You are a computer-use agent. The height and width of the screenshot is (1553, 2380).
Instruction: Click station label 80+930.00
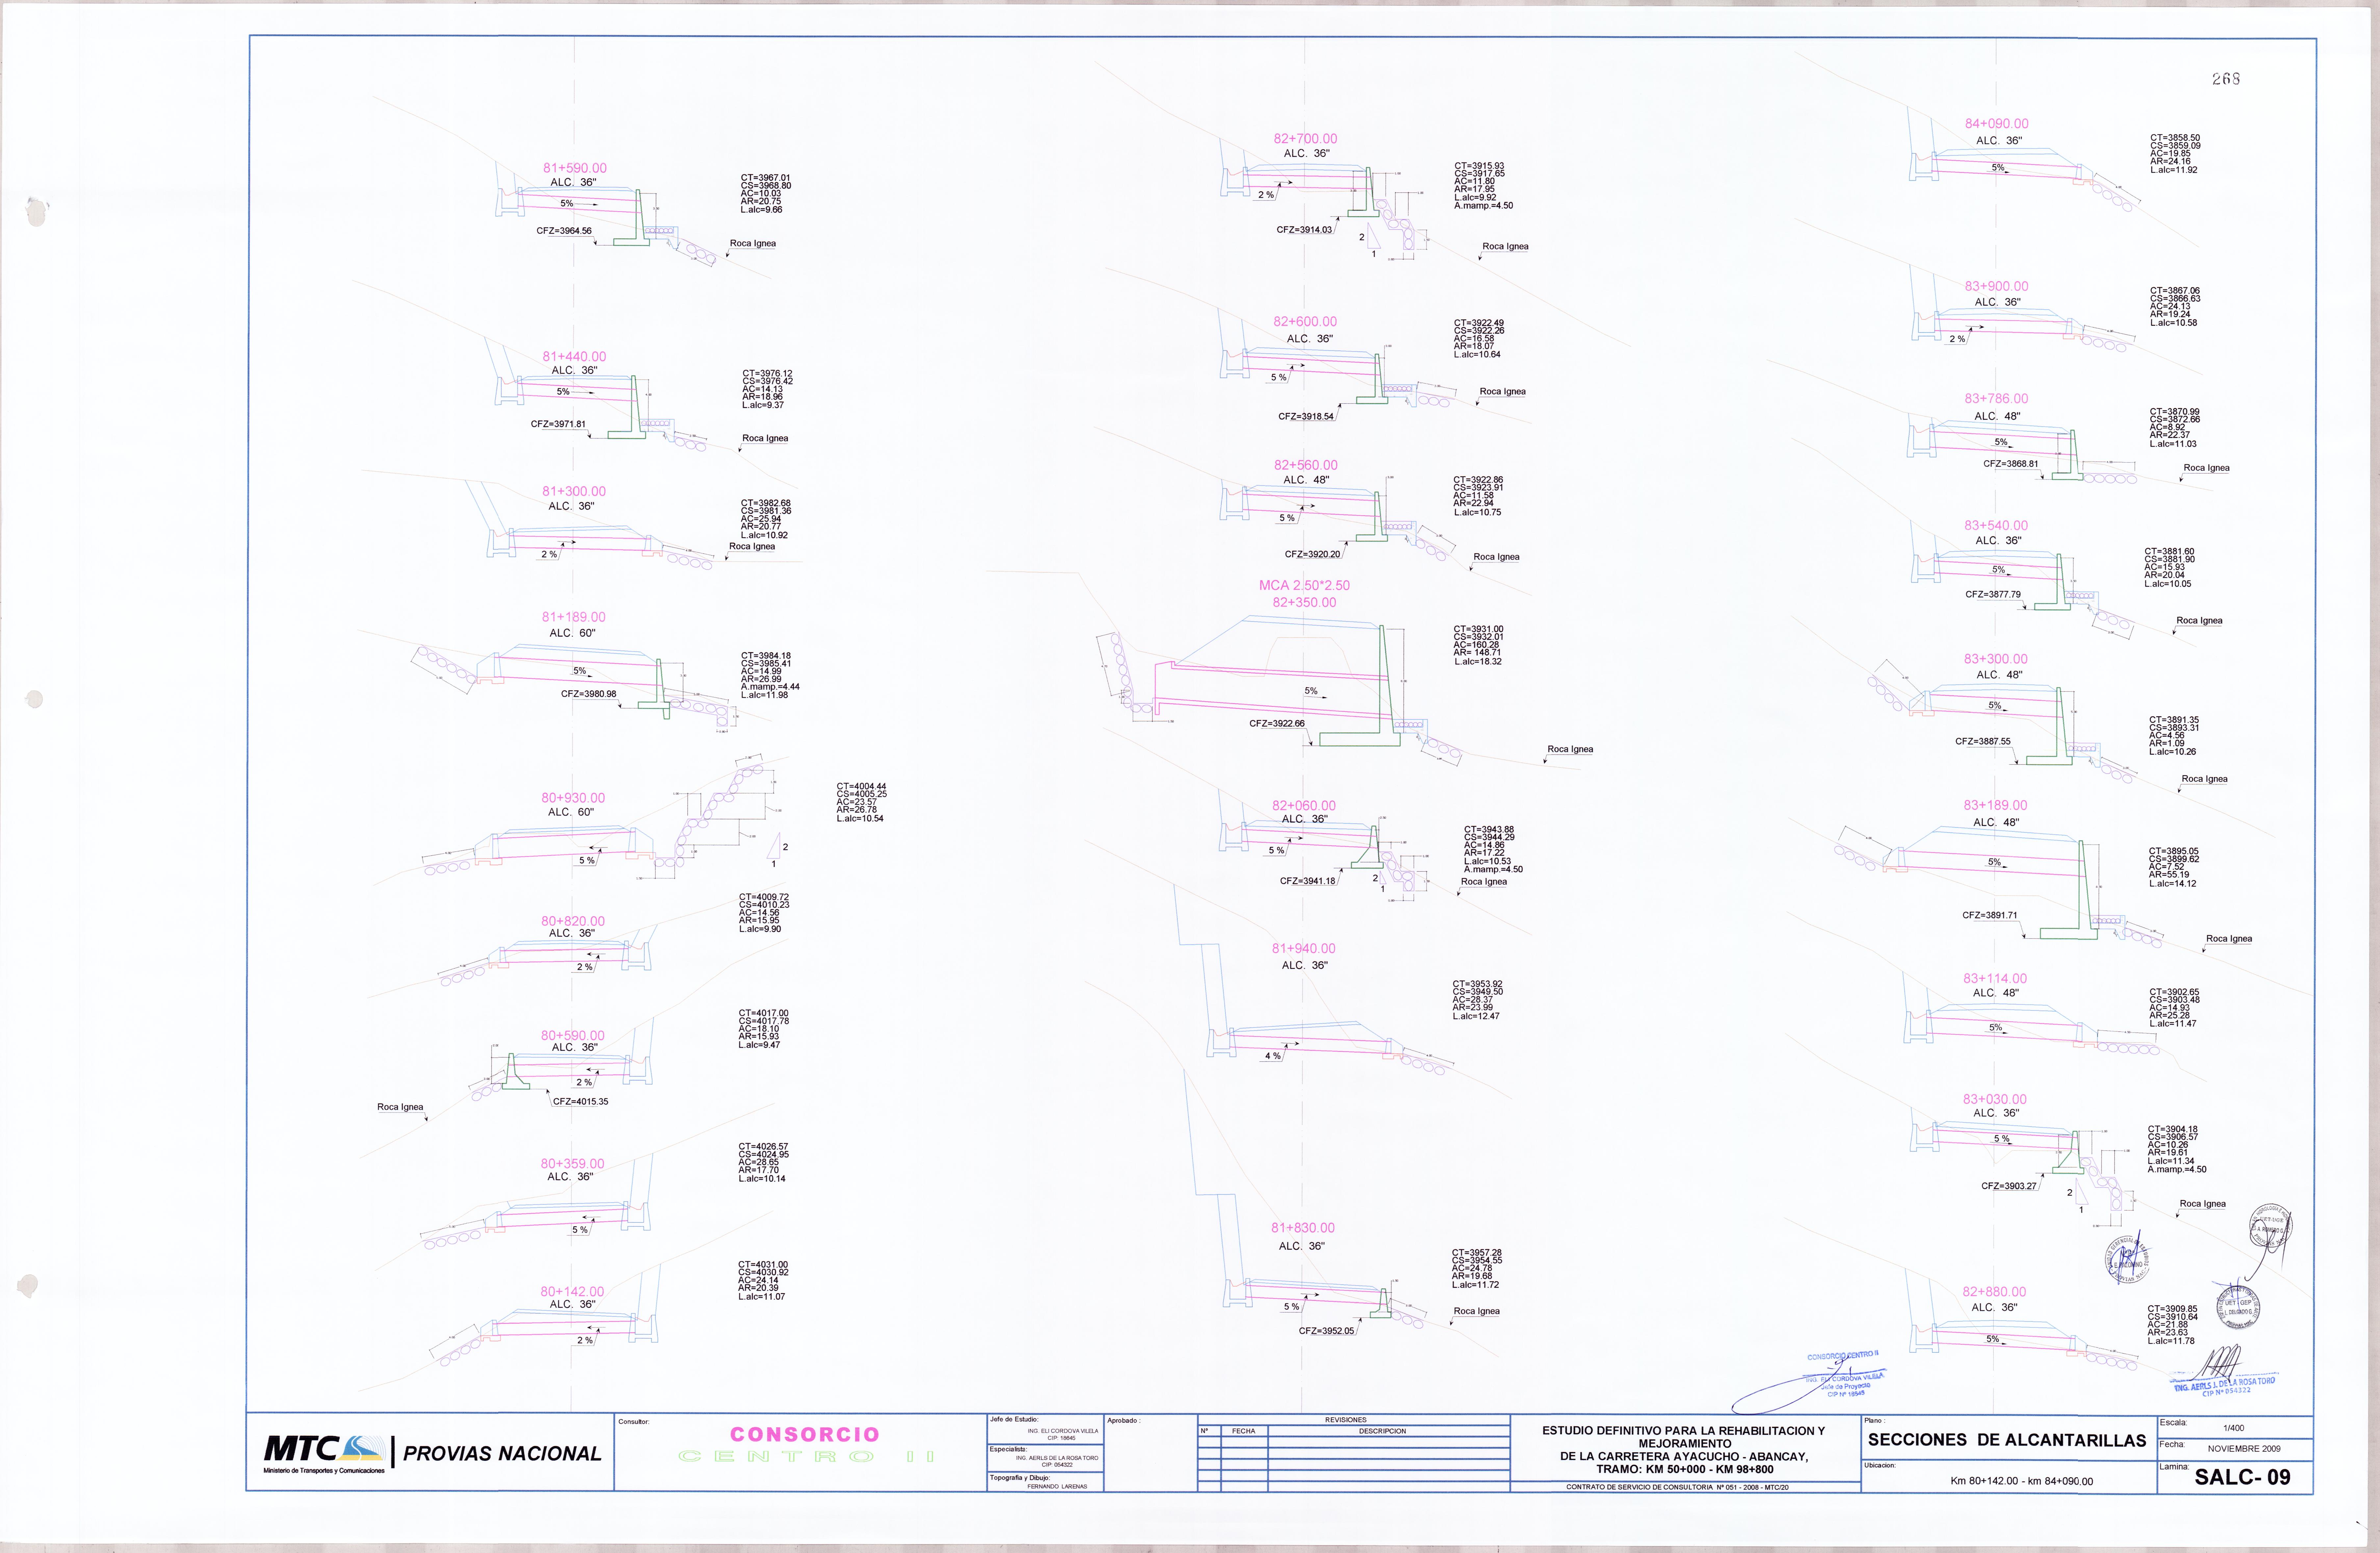(x=573, y=798)
